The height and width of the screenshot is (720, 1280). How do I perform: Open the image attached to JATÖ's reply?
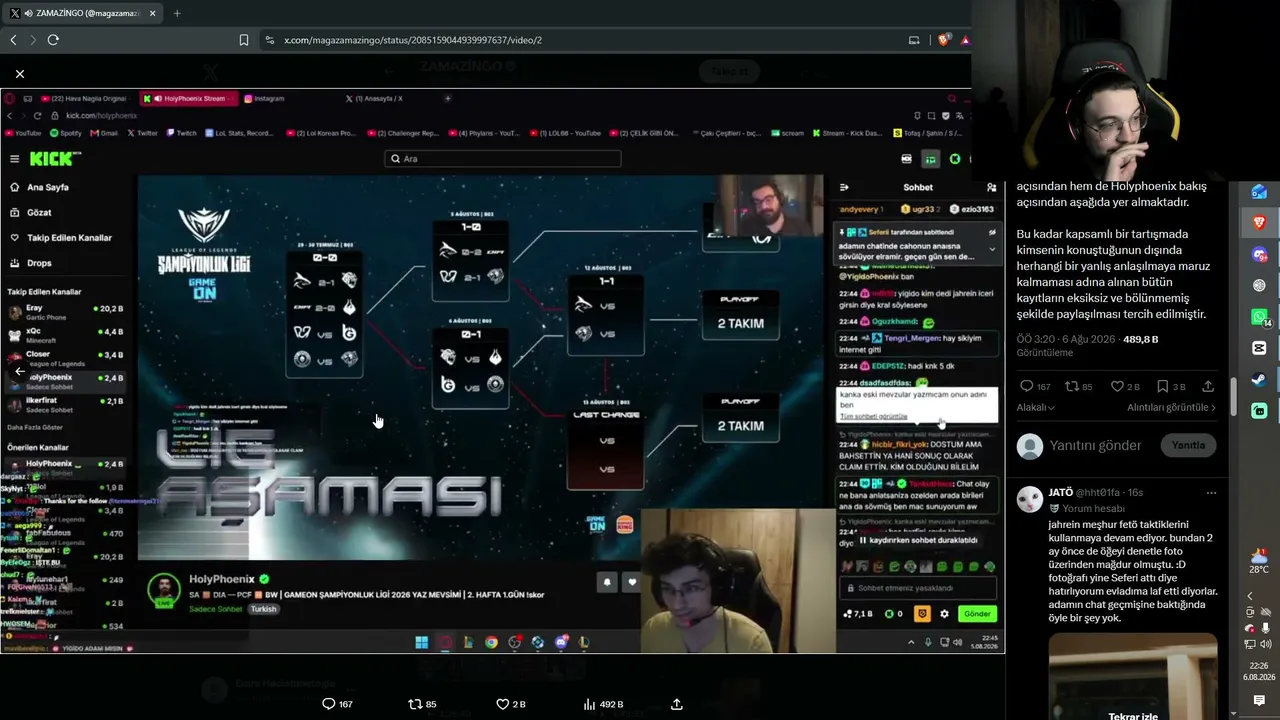pyautogui.click(x=1133, y=676)
